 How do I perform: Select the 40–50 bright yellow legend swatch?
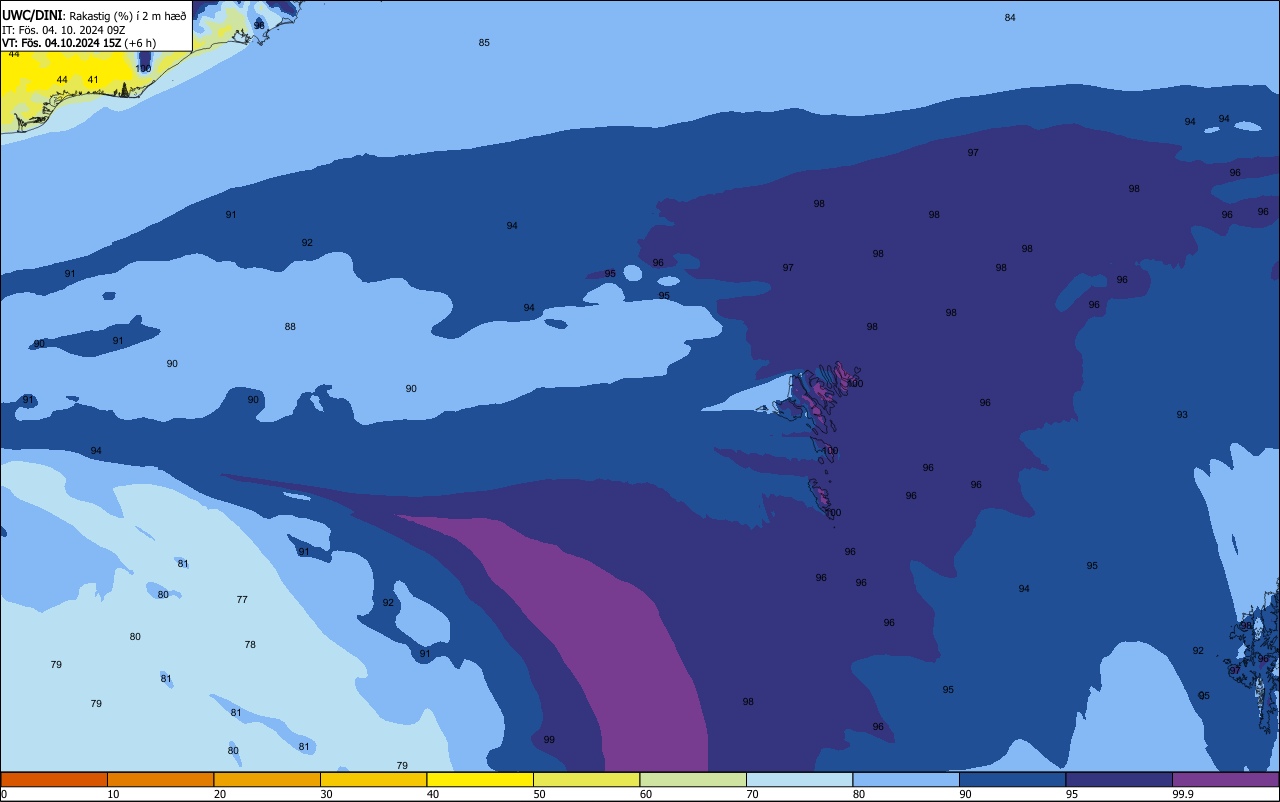tap(480, 779)
